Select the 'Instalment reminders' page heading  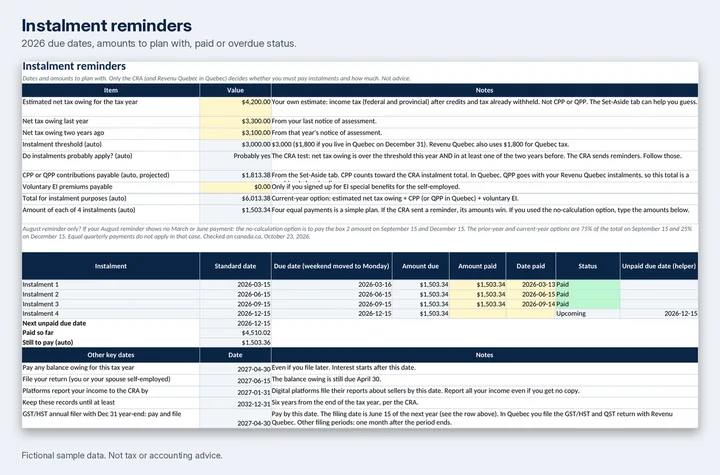coord(107,26)
